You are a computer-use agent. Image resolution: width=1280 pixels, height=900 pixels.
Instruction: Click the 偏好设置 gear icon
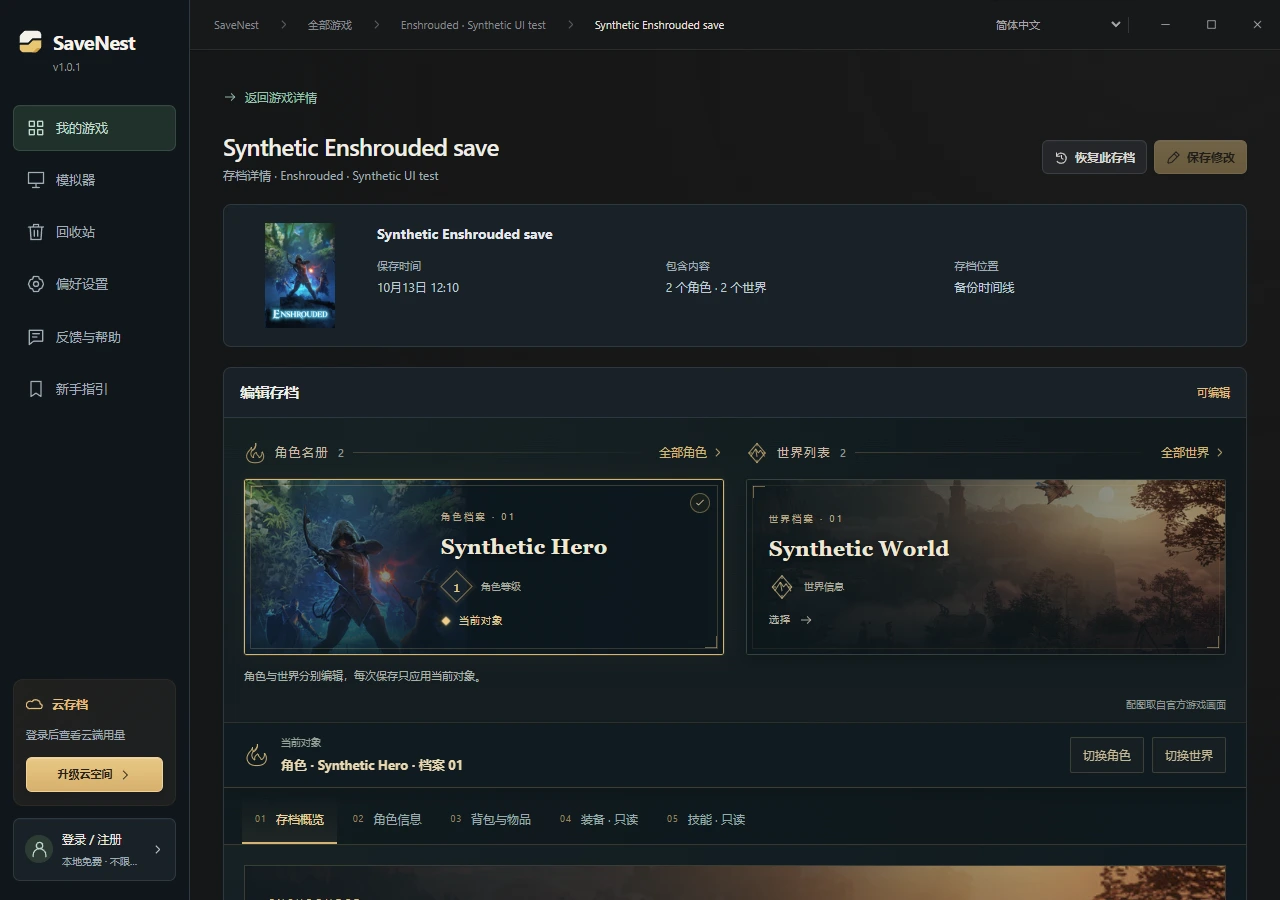[x=36, y=284]
